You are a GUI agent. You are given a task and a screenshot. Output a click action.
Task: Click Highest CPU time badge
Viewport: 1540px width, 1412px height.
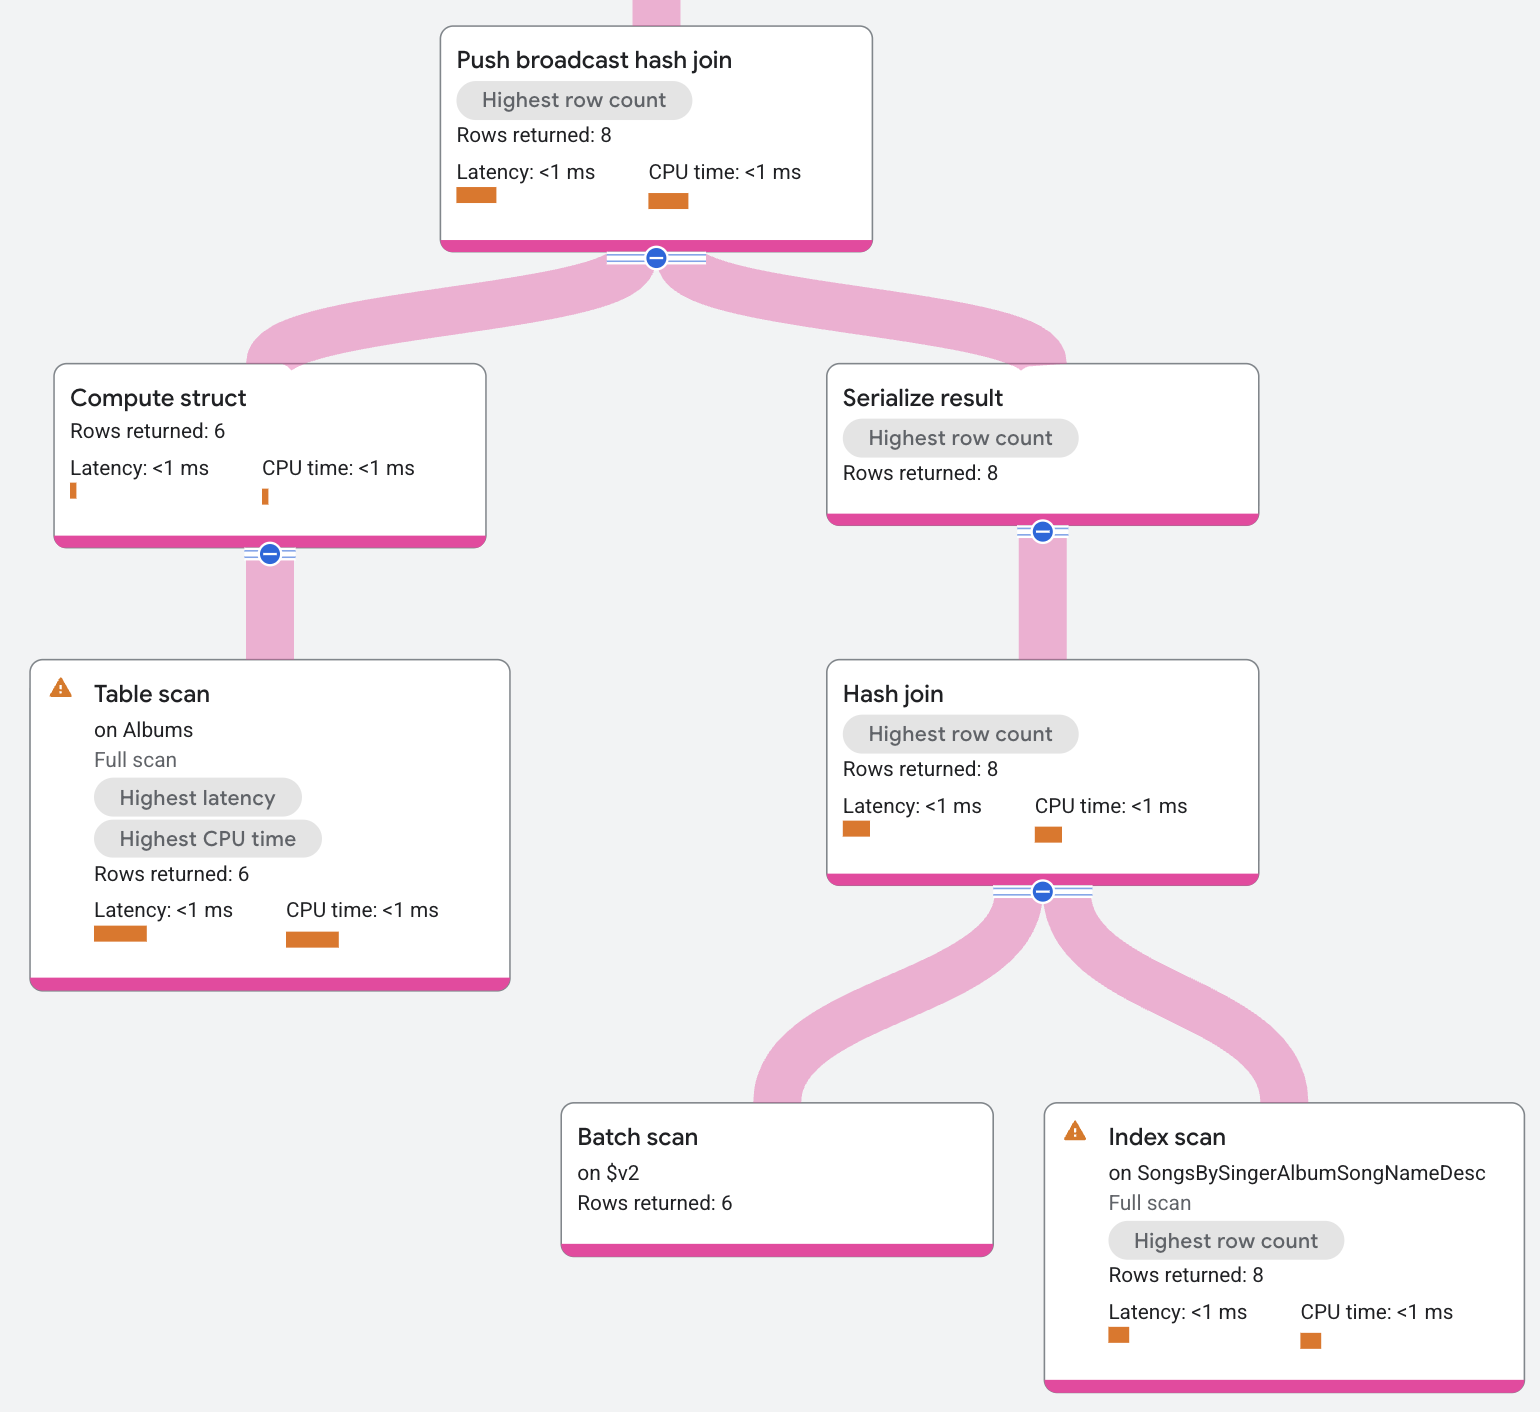(207, 839)
